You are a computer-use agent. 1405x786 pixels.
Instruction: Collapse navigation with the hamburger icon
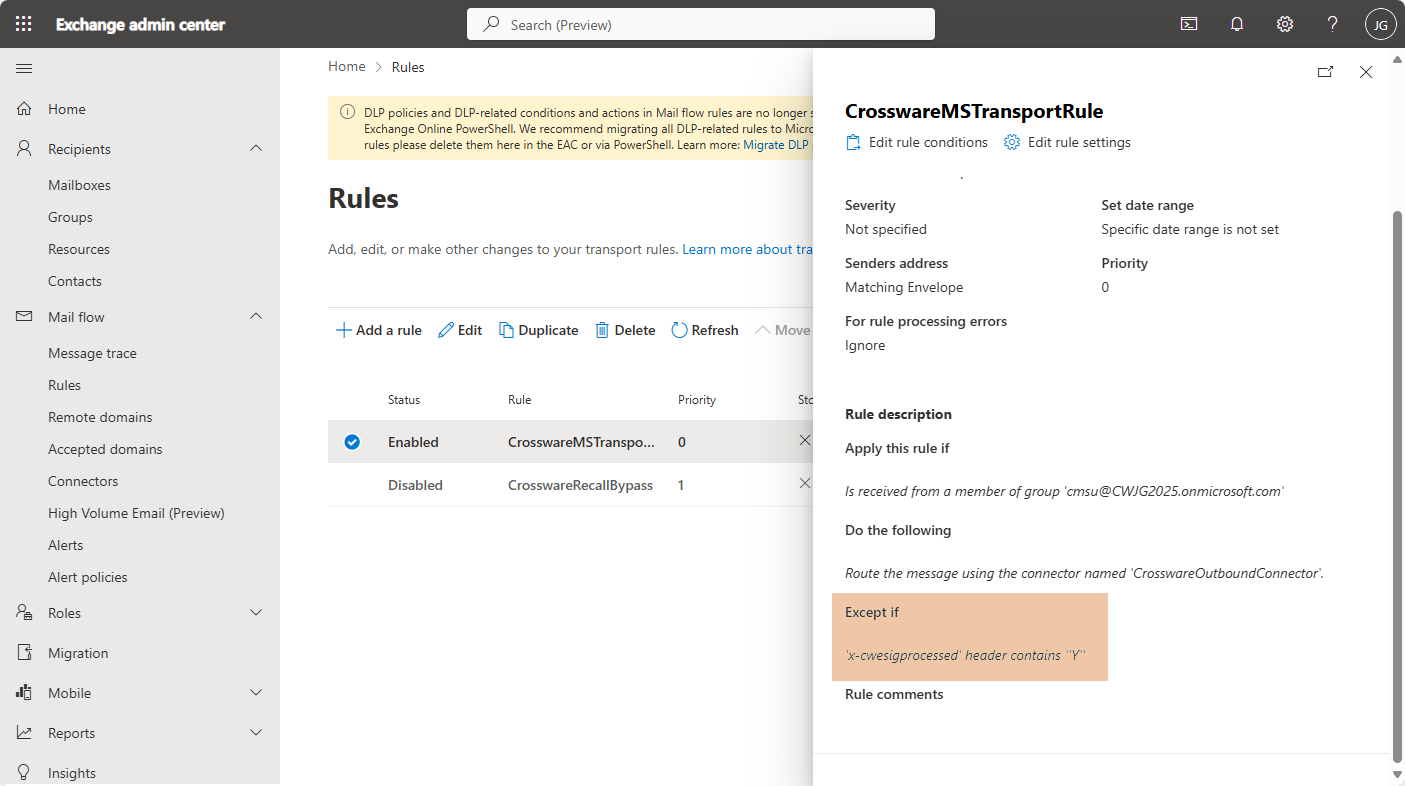pyautogui.click(x=24, y=68)
